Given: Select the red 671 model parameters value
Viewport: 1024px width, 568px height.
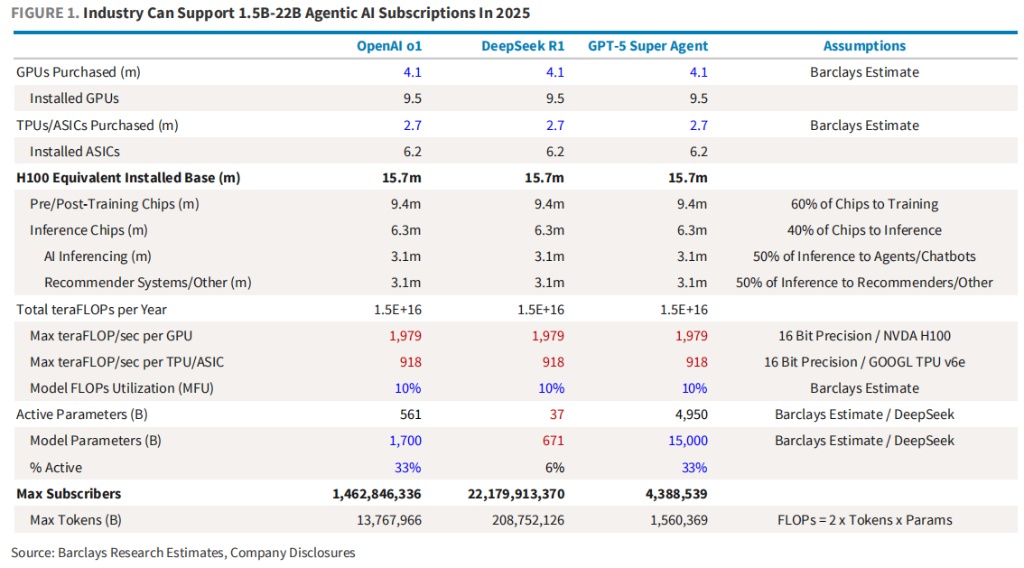Looking at the screenshot, I should coord(552,441).
